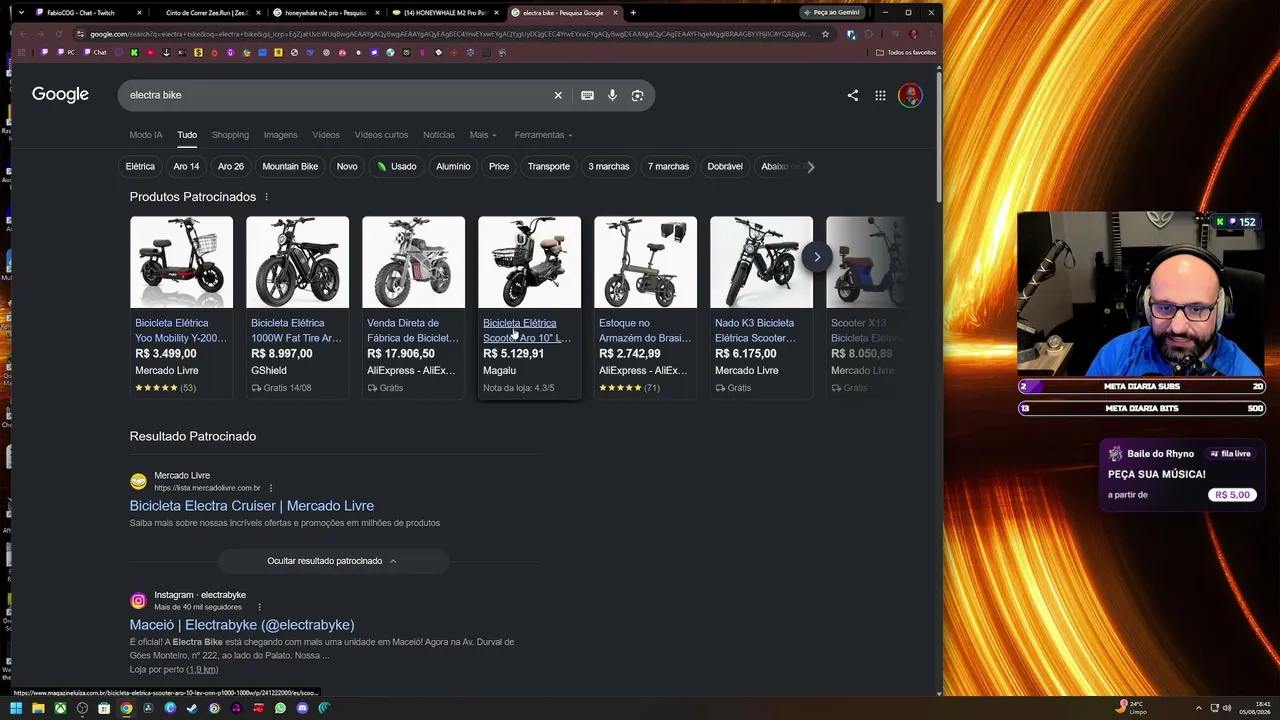The height and width of the screenshot is (720, 1280).
Task: Show hidden system tray icons
Action: pos(1198,708)
